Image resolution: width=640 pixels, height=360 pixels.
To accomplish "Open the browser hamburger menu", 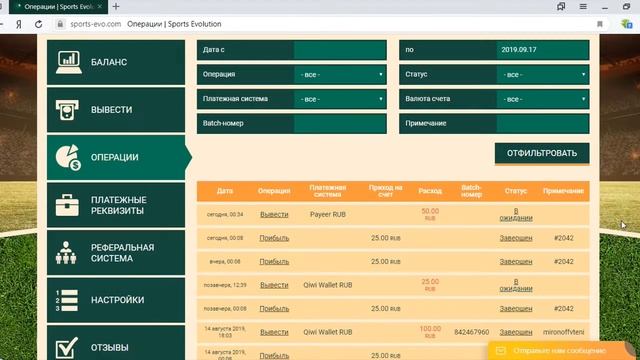I will pyautogui.click(x=583, y=7).
